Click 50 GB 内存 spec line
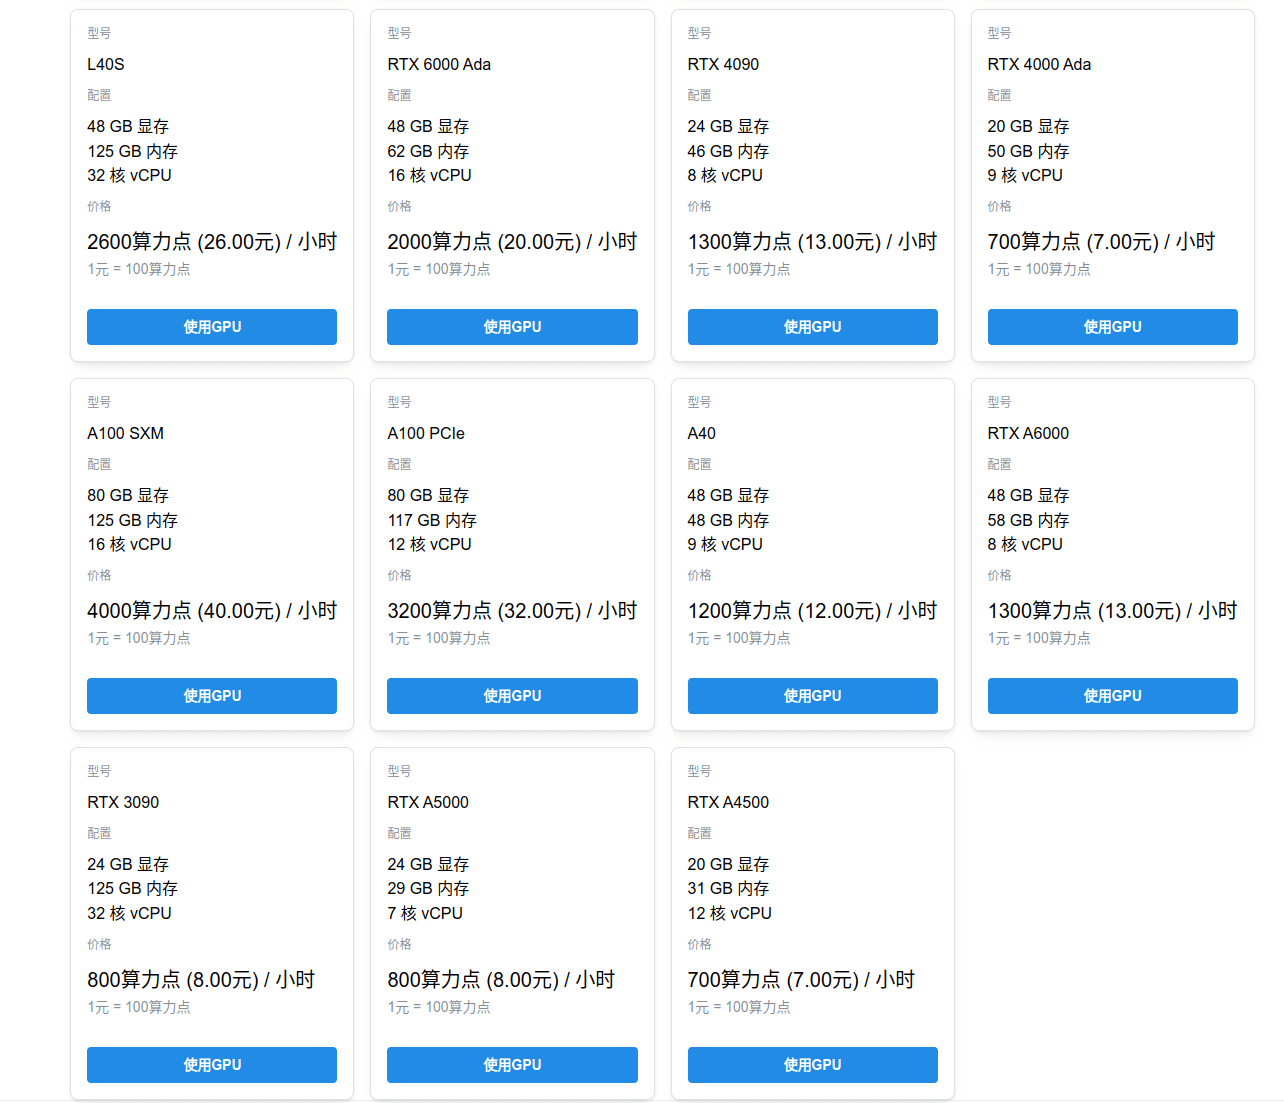Viewport: 1284px width, 1103px height. coord(1028,151)
